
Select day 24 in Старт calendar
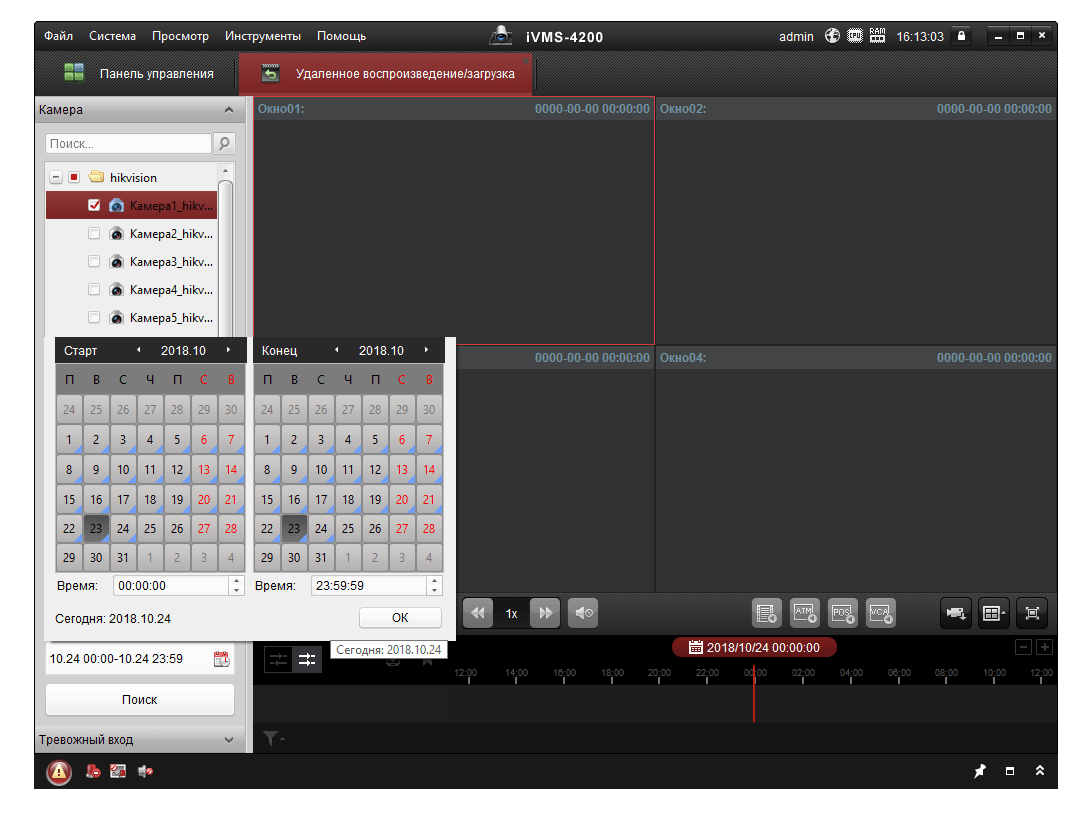[x=123, y=529]
